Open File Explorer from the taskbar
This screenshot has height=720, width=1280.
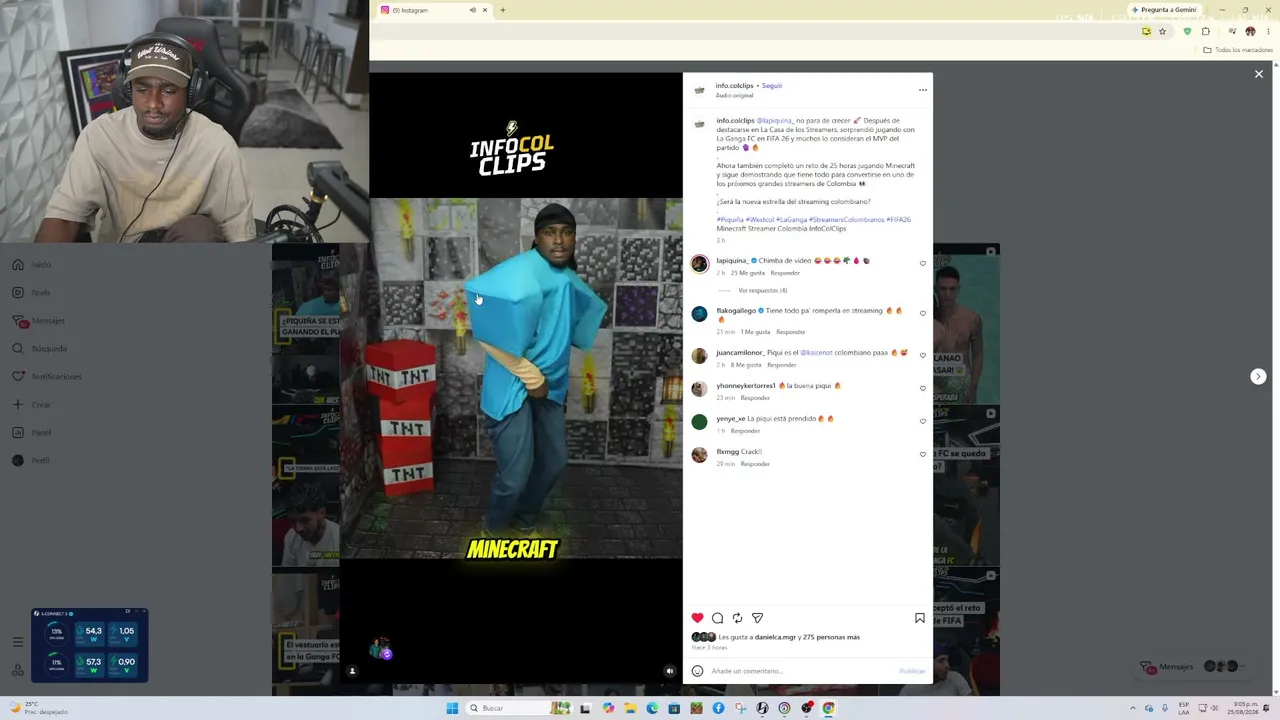(630, 708)
